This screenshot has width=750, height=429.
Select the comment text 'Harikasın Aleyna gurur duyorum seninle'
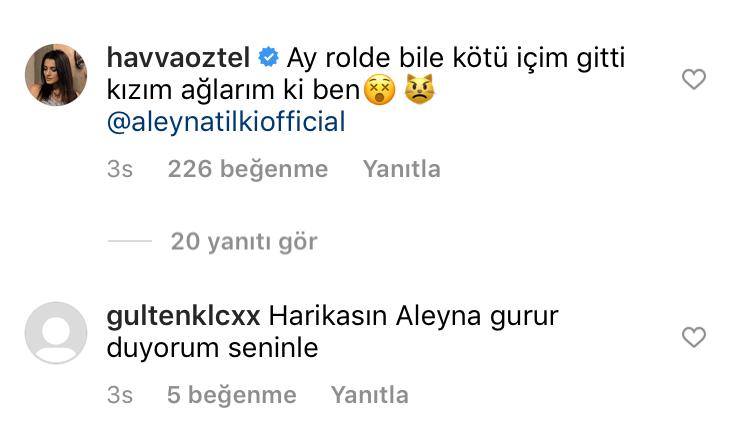[332, 332]
